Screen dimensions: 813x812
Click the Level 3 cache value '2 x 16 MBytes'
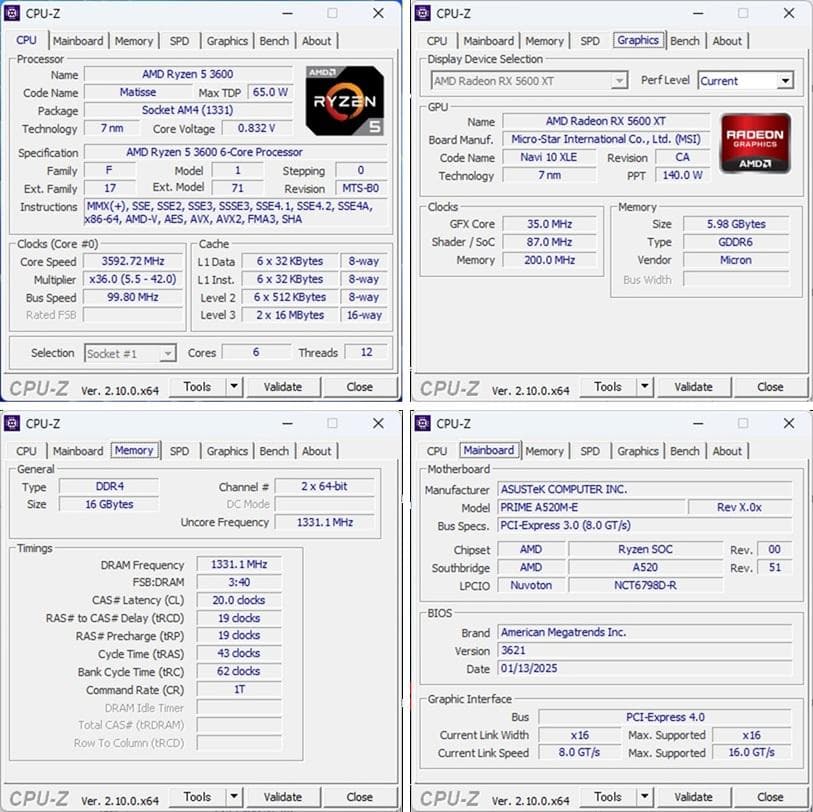(x=290, y=315)
